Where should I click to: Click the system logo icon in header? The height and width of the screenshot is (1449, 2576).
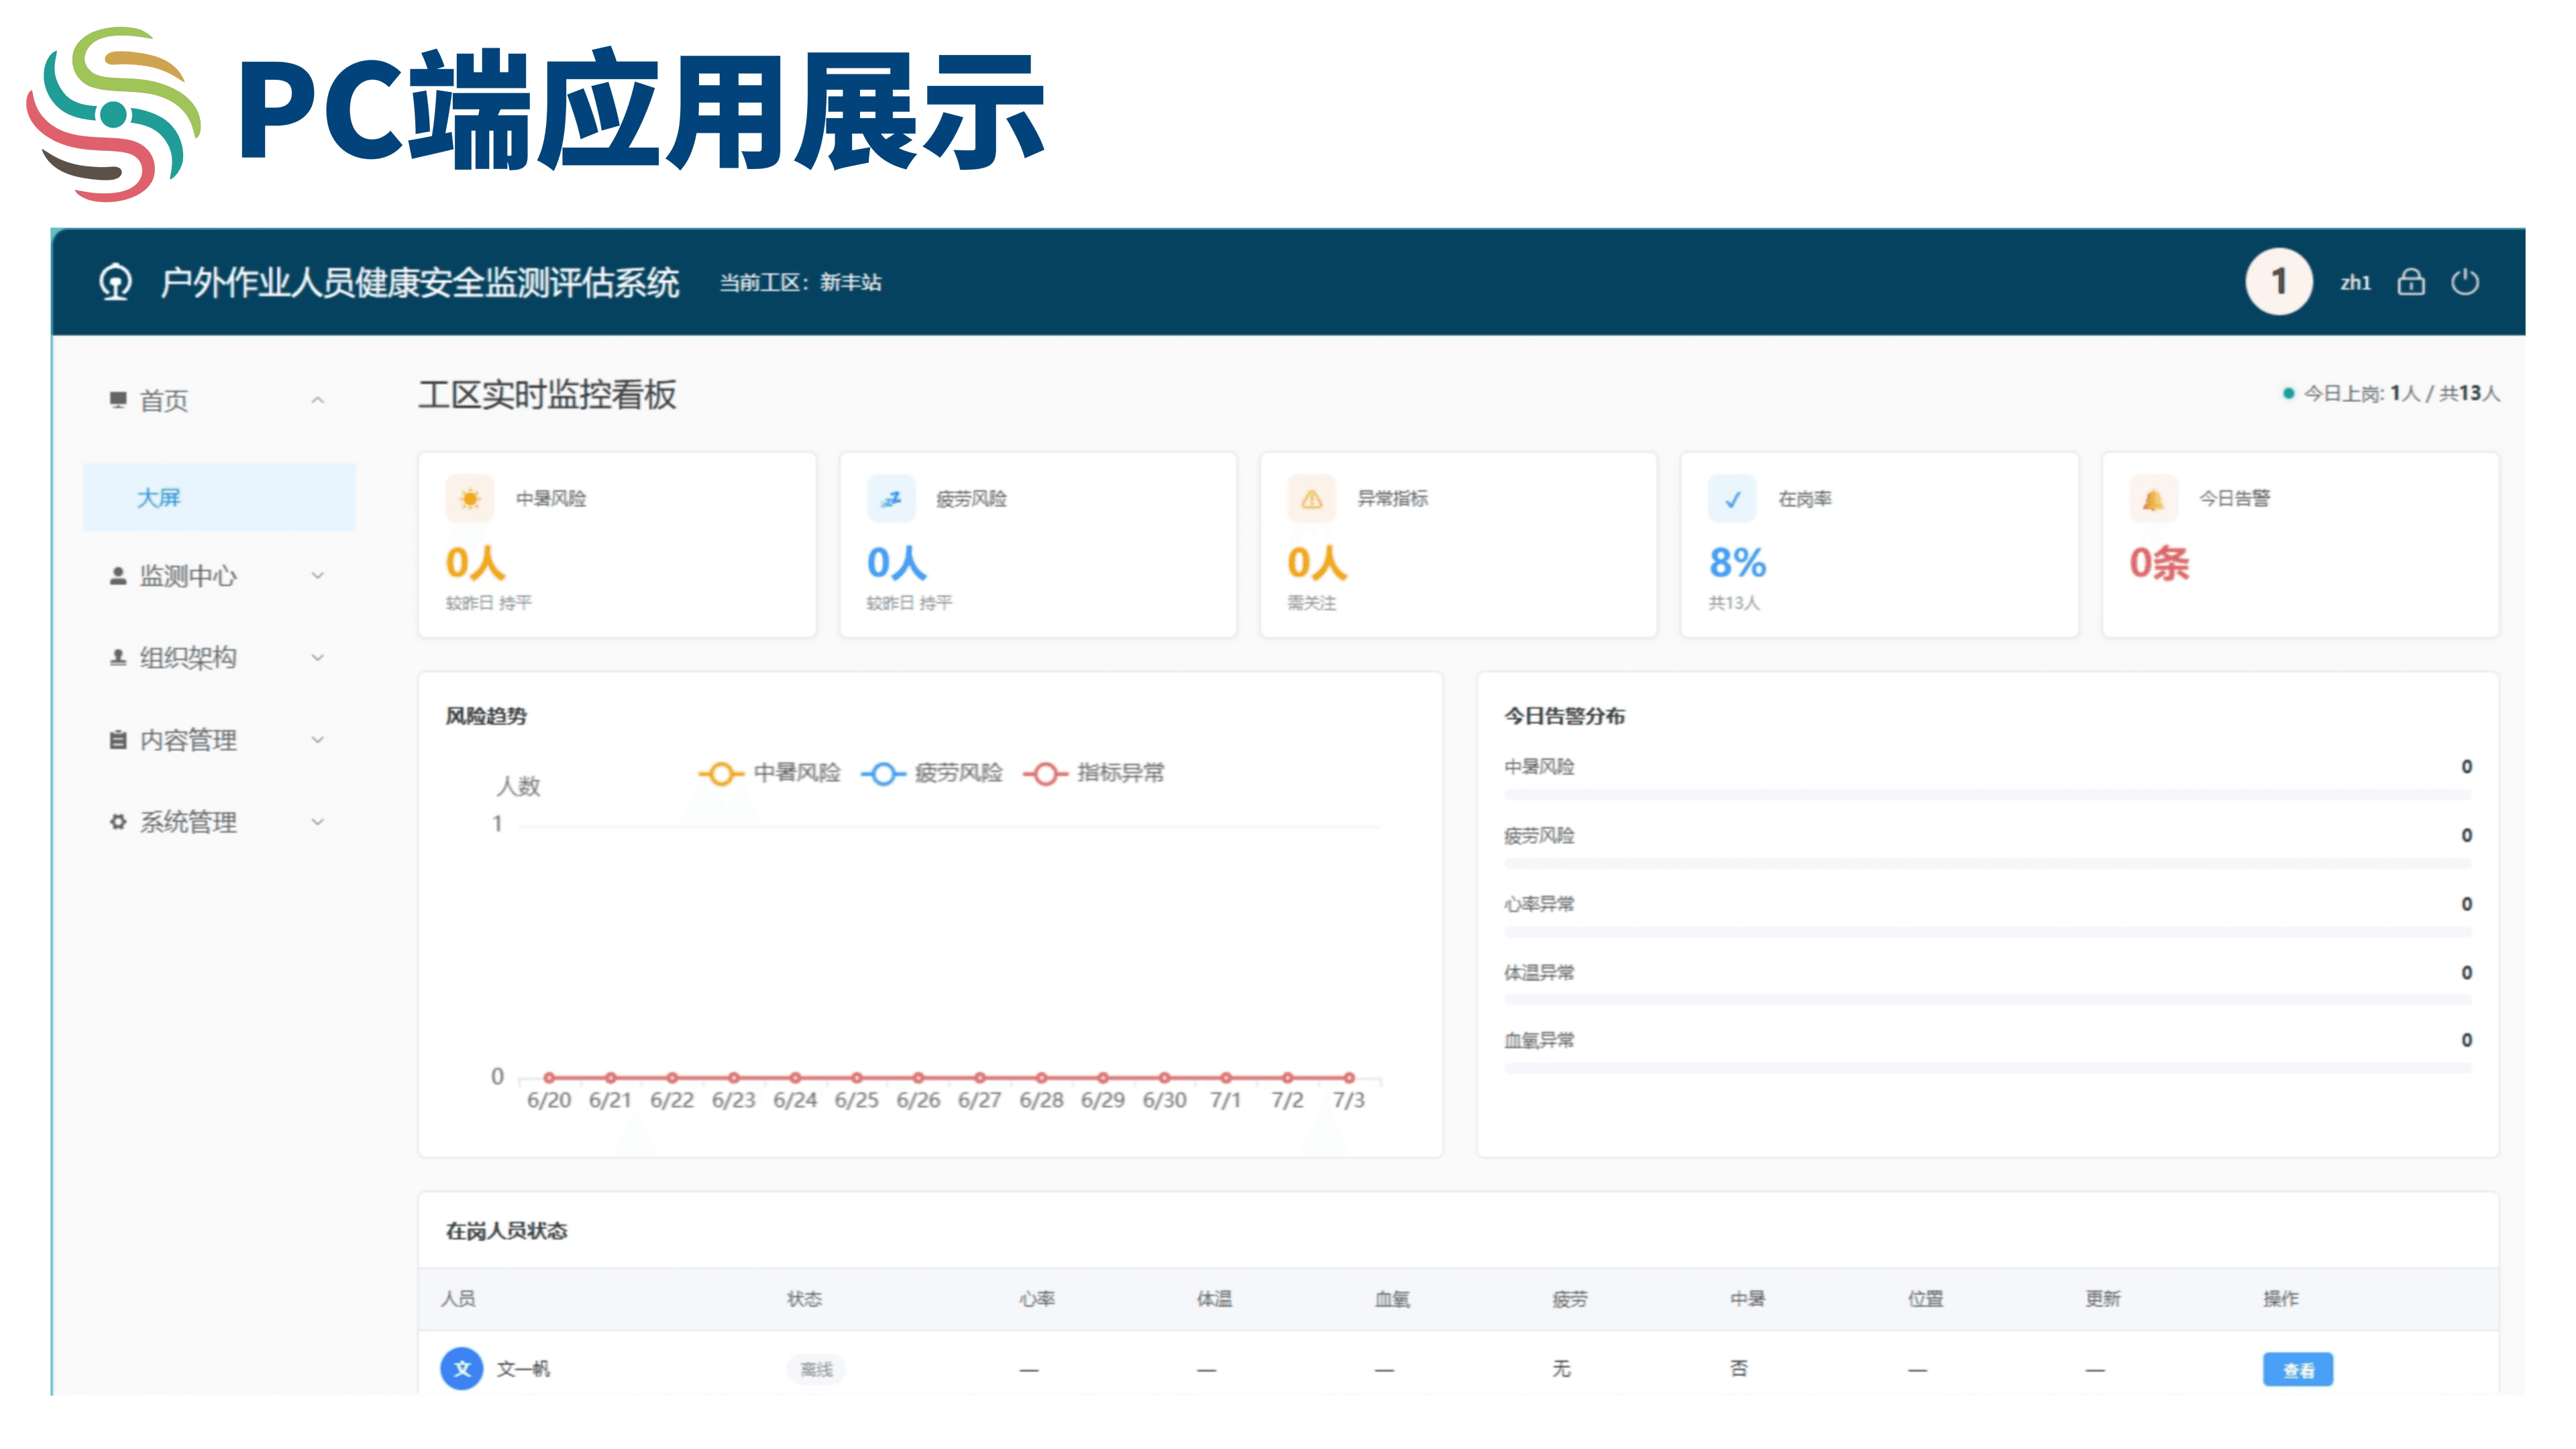[x=116, y=282]
